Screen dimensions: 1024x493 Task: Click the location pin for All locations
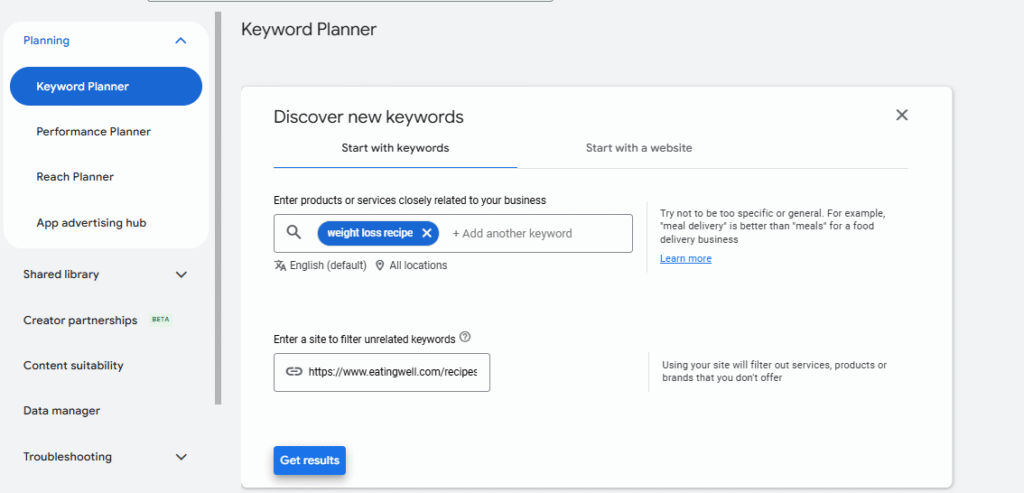click(x=380, y=266)
